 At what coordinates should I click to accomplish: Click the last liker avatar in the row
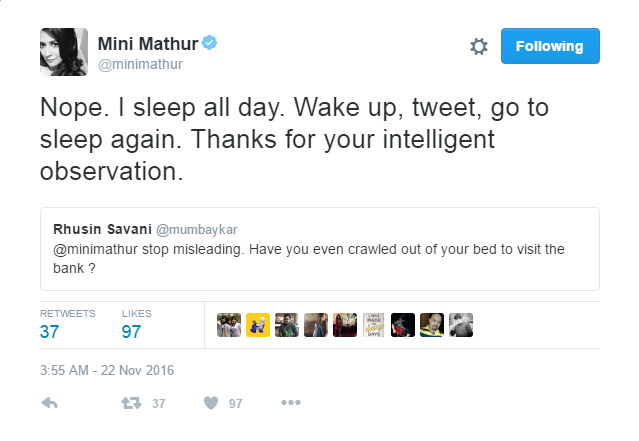pos(461,325)
